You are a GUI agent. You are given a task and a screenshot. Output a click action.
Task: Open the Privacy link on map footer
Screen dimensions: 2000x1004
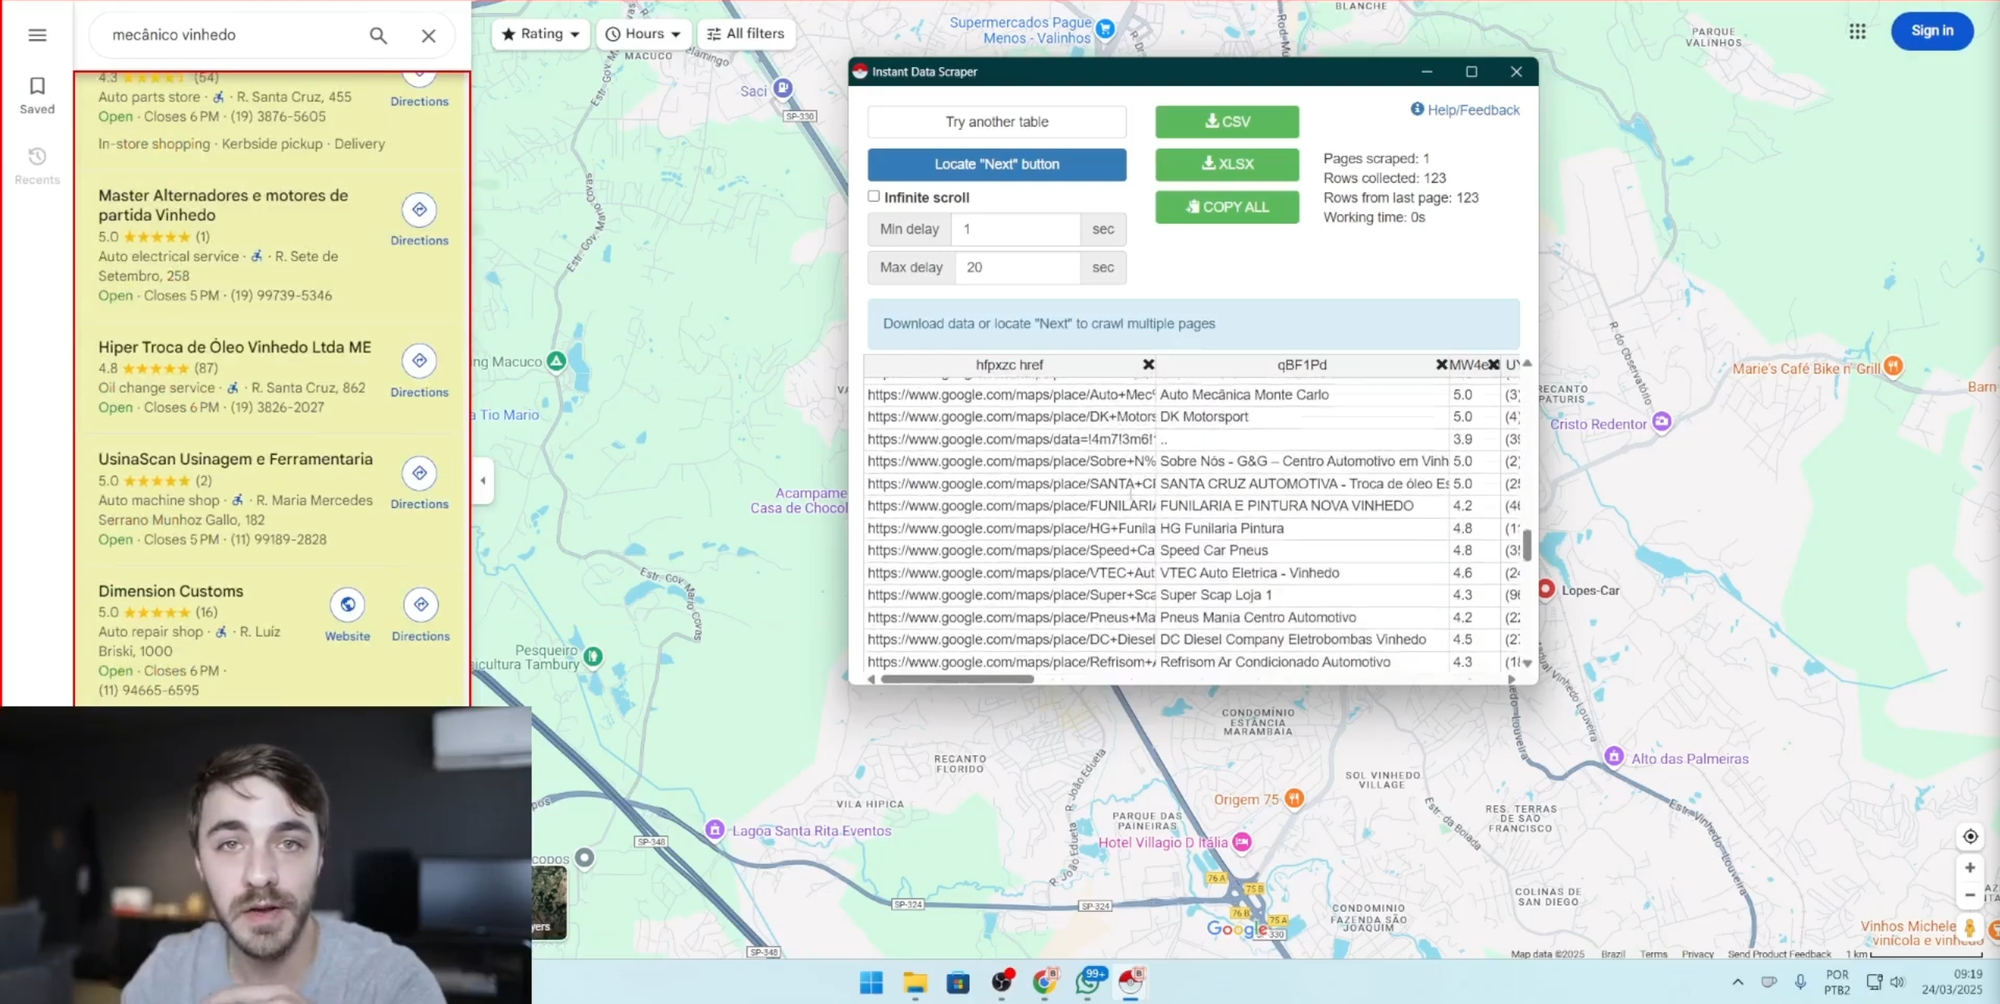pyautogui.click(x=1697, y=954)
